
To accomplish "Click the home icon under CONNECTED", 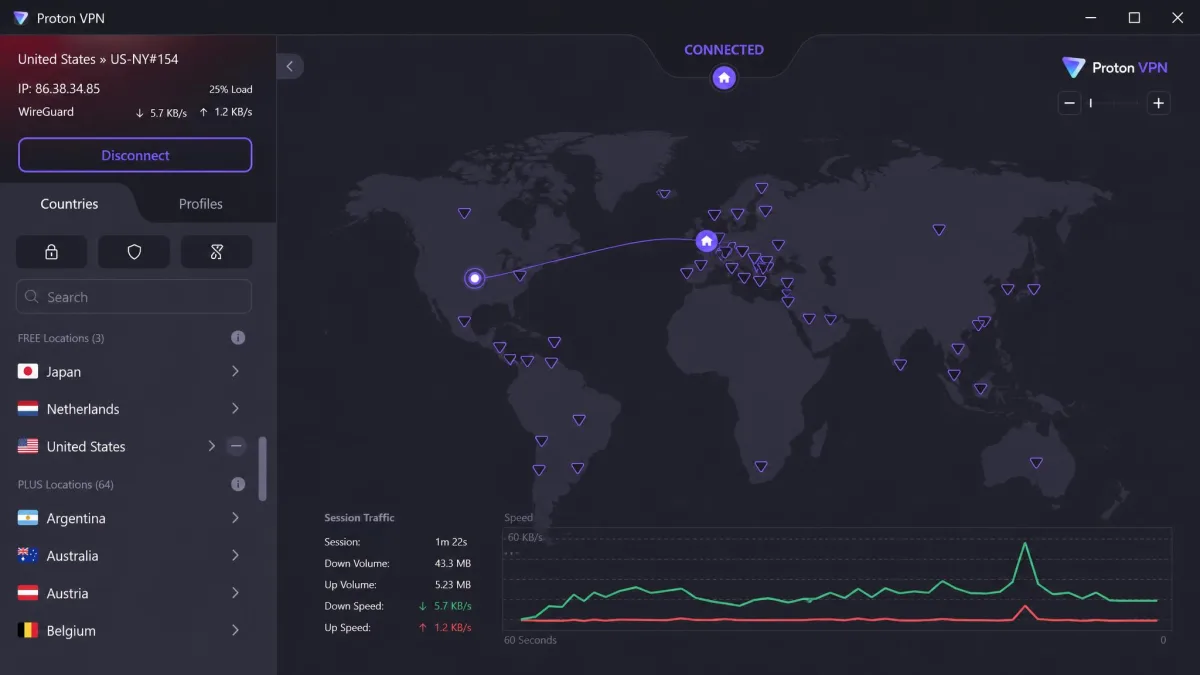I will tap(724, 77).
